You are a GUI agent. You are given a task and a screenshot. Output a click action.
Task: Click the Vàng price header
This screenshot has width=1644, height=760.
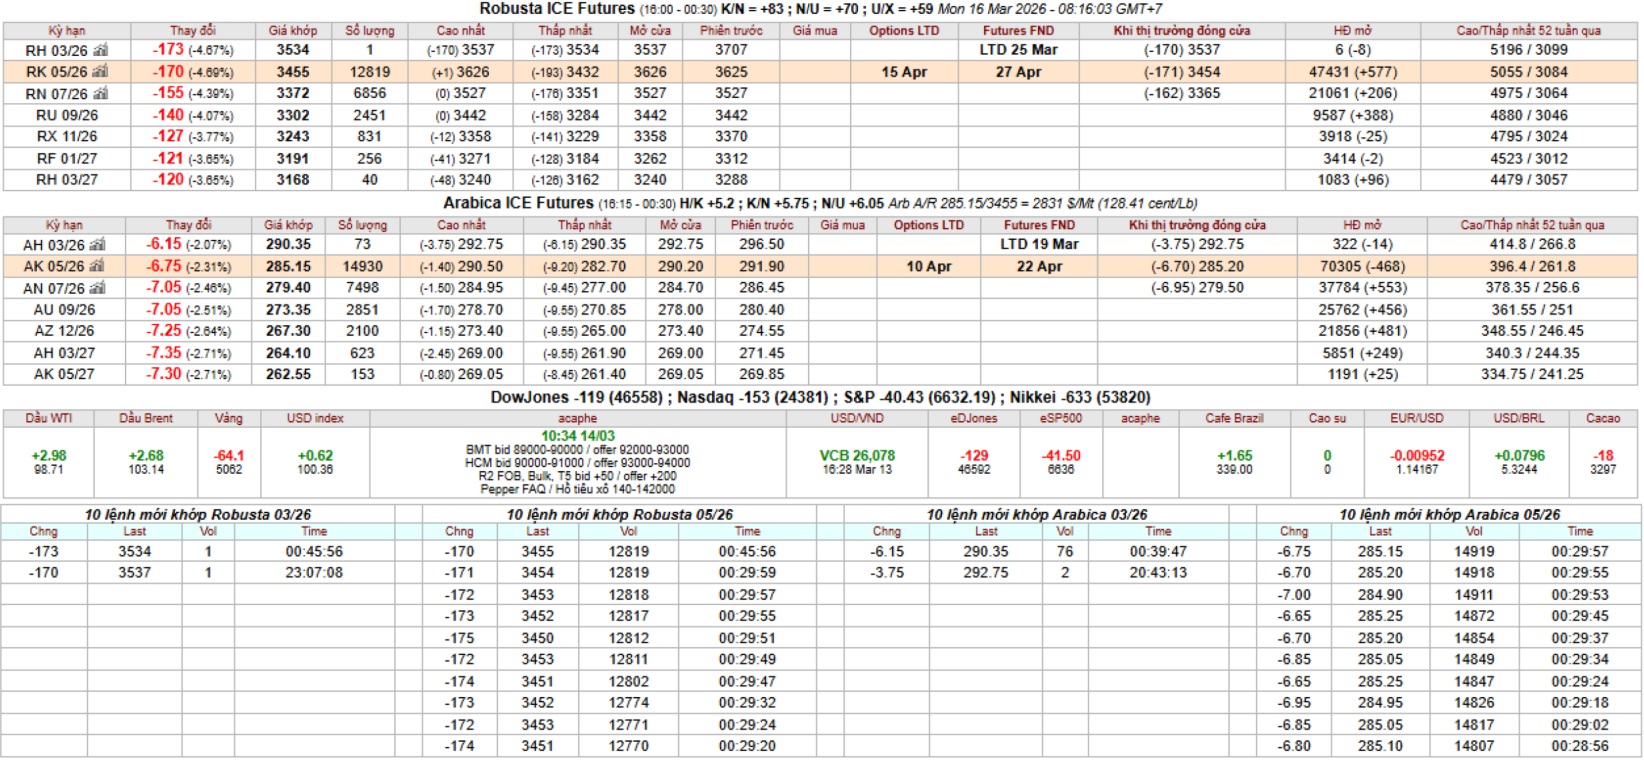[x=229, y=418]
